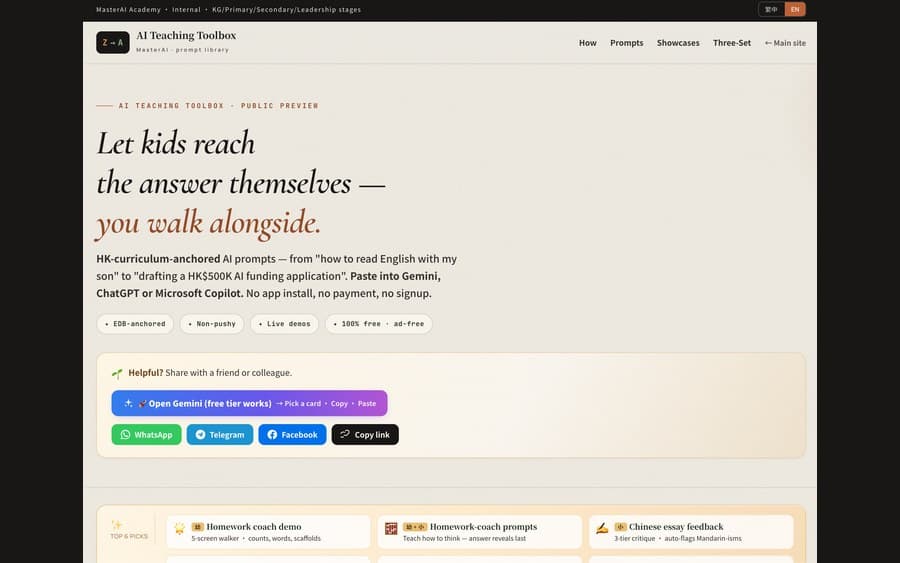
Task: Click 'KG/Primary/Secondary/Leadership stages' text
Action: (x=286, y=10)
